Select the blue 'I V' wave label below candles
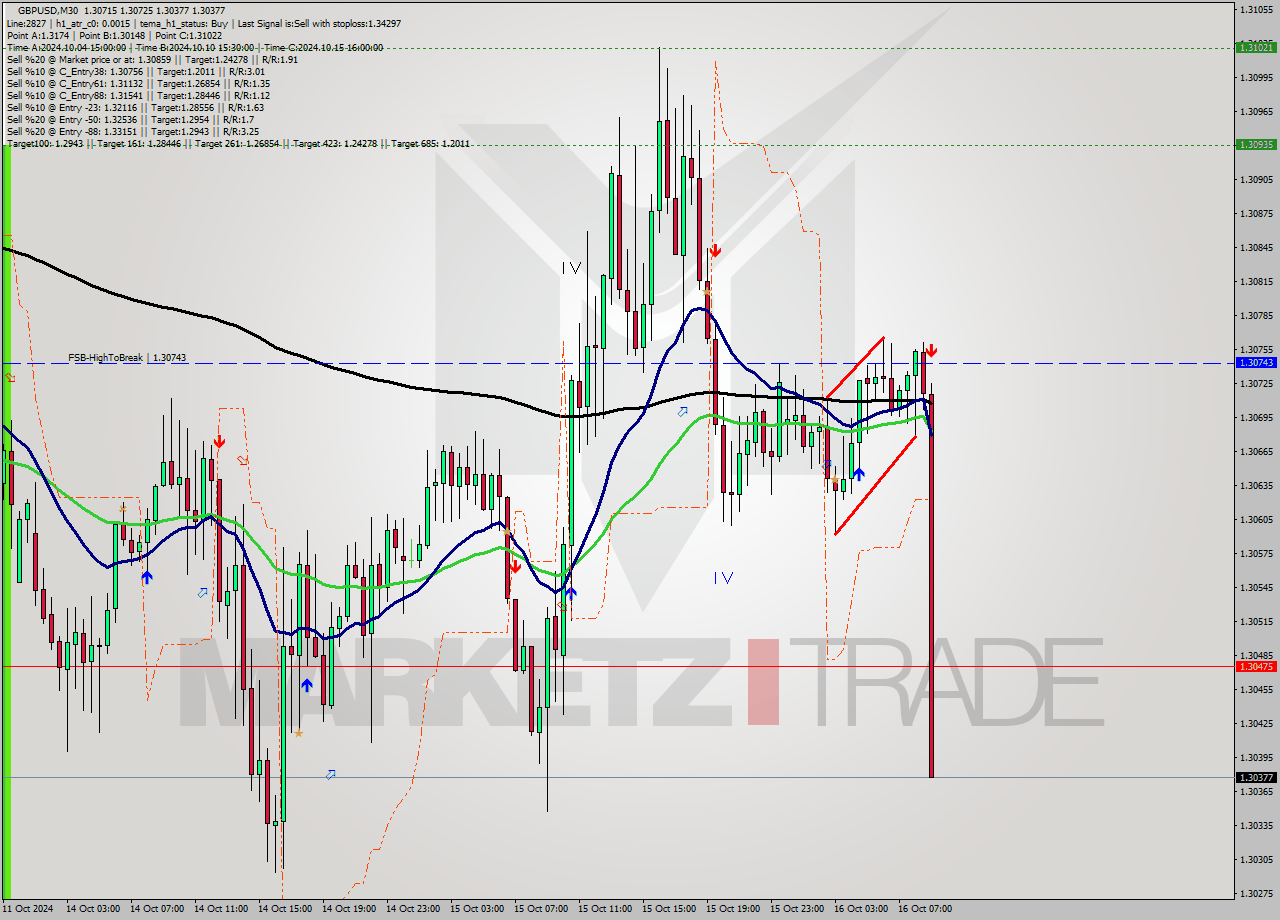 (724, 578)
